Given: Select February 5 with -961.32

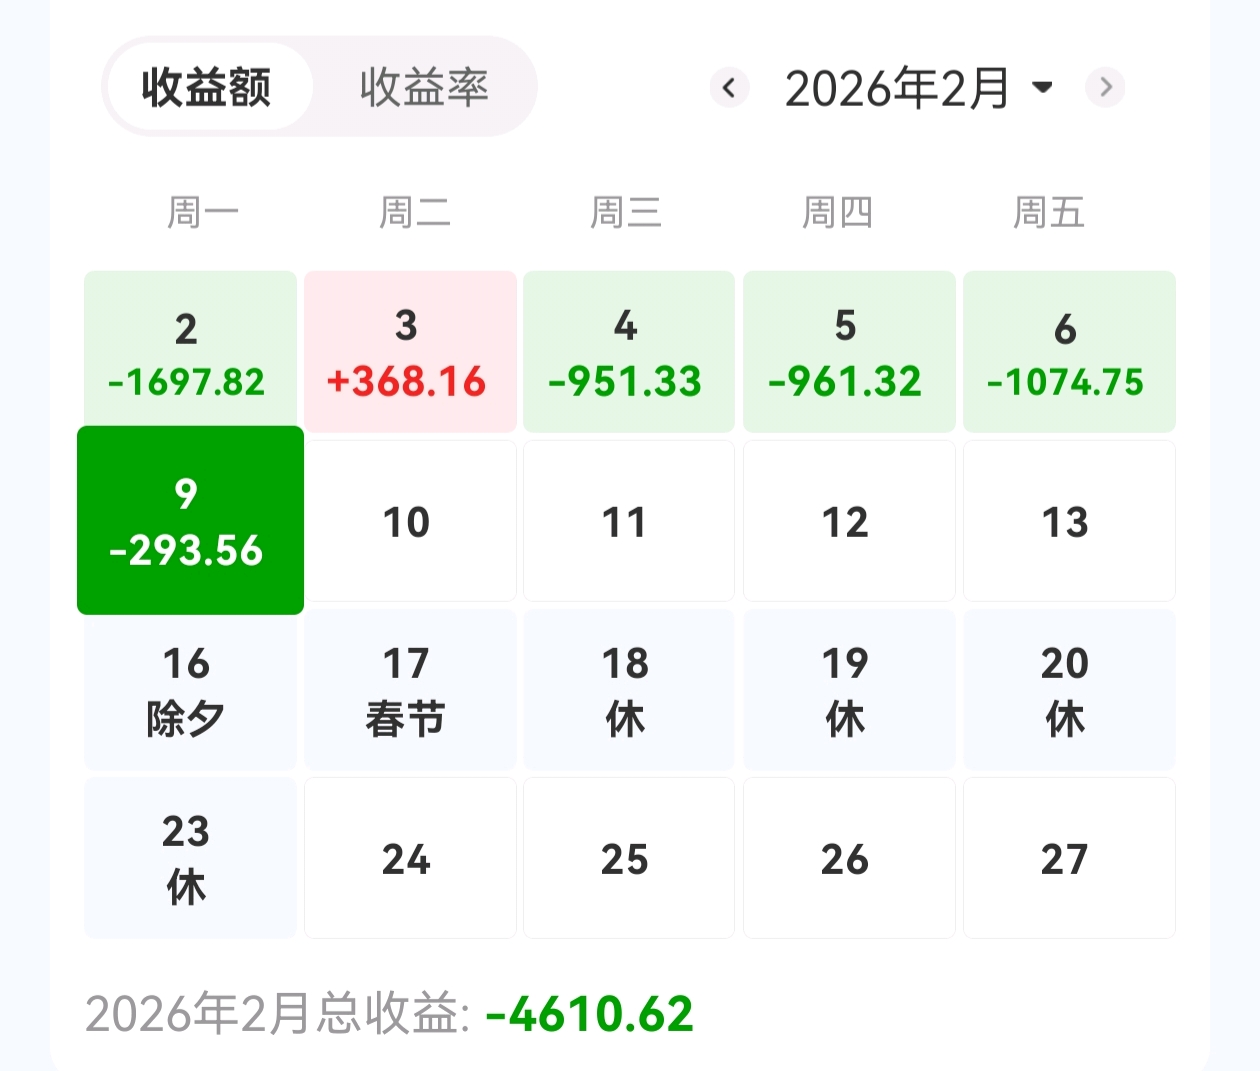Looking at the screenshot, I should pos(849,351).
